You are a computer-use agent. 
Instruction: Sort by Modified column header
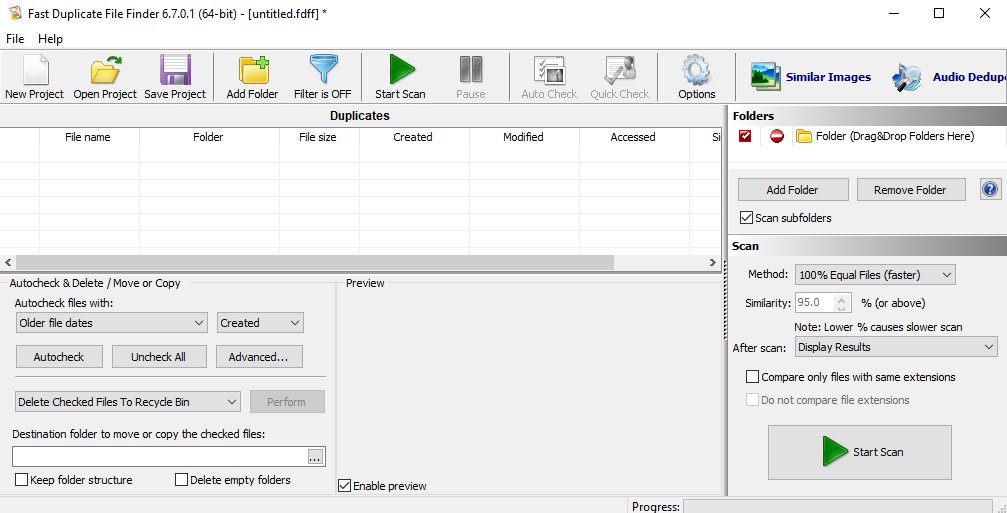(523, 137)
